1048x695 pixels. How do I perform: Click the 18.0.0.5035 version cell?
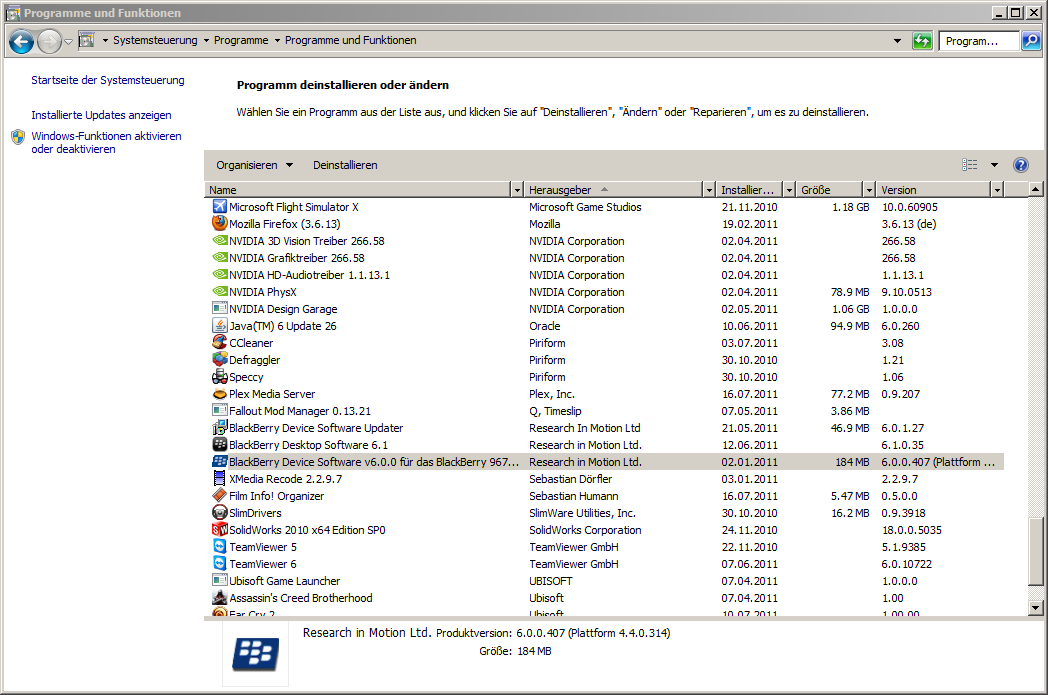[x=912, y=530]
